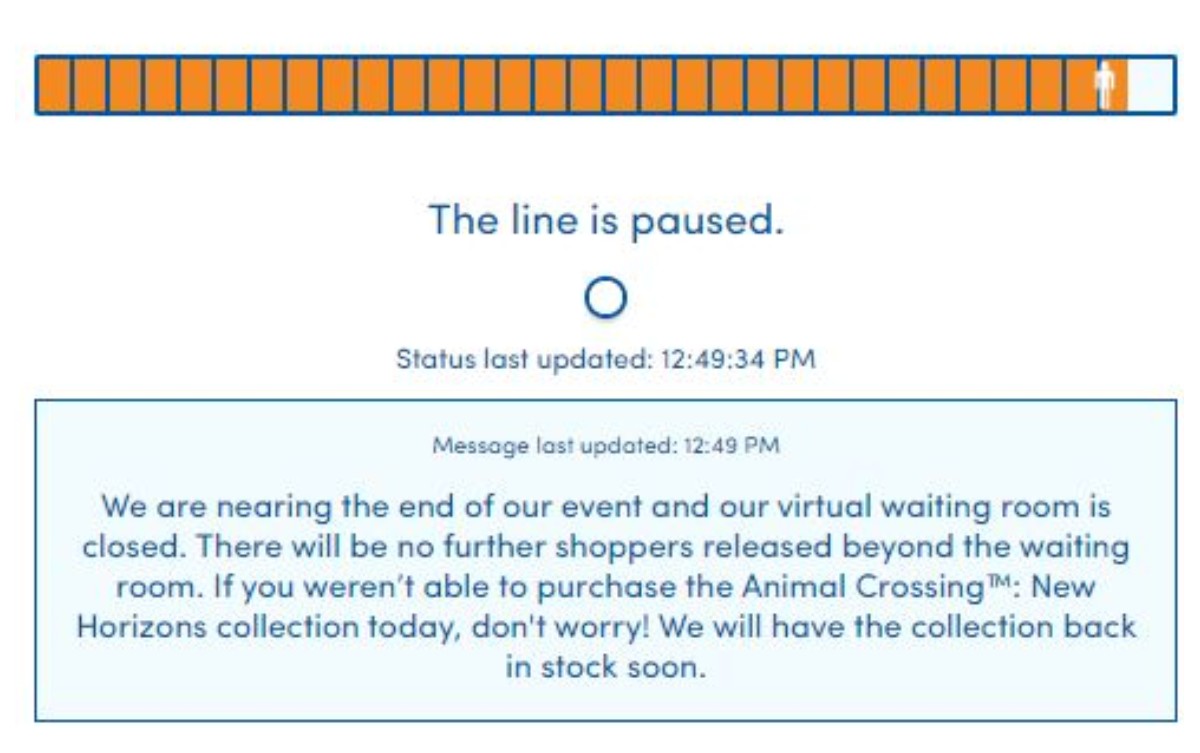Click the "Message last updated" label
1200x753 pixels.
553,445
